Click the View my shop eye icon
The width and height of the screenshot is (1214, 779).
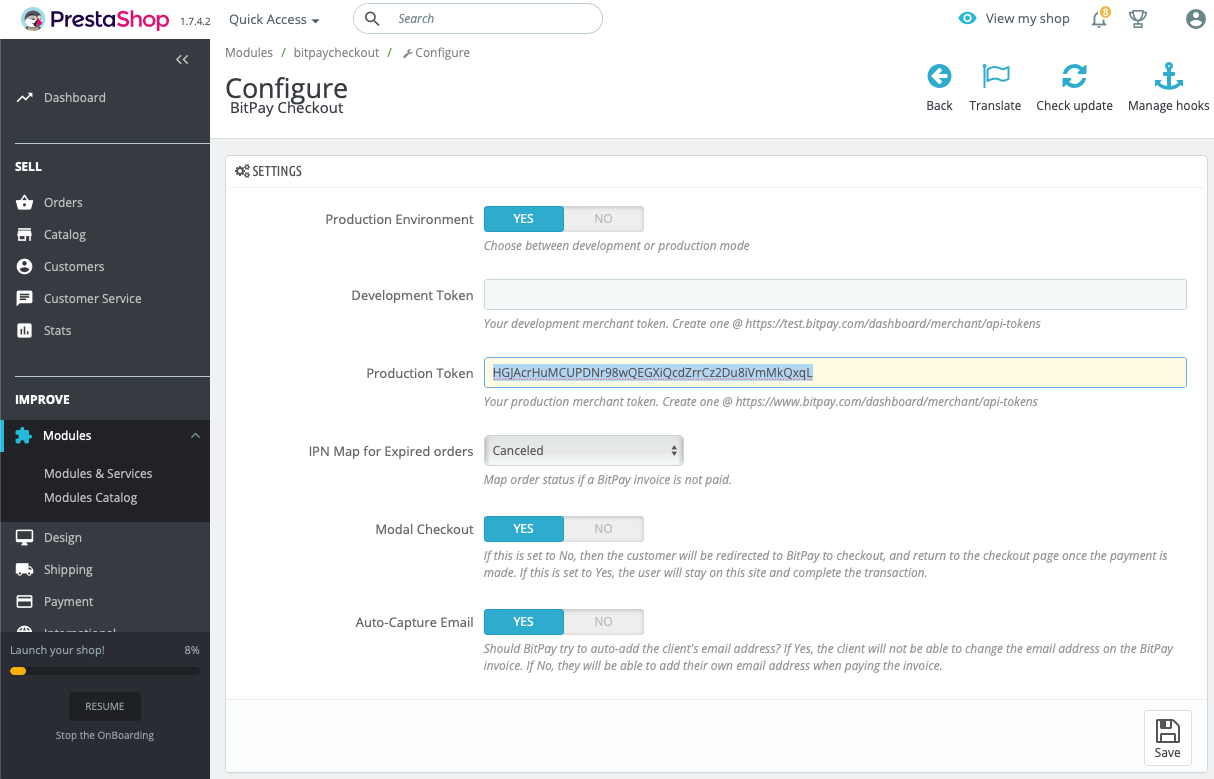point(967,19)
